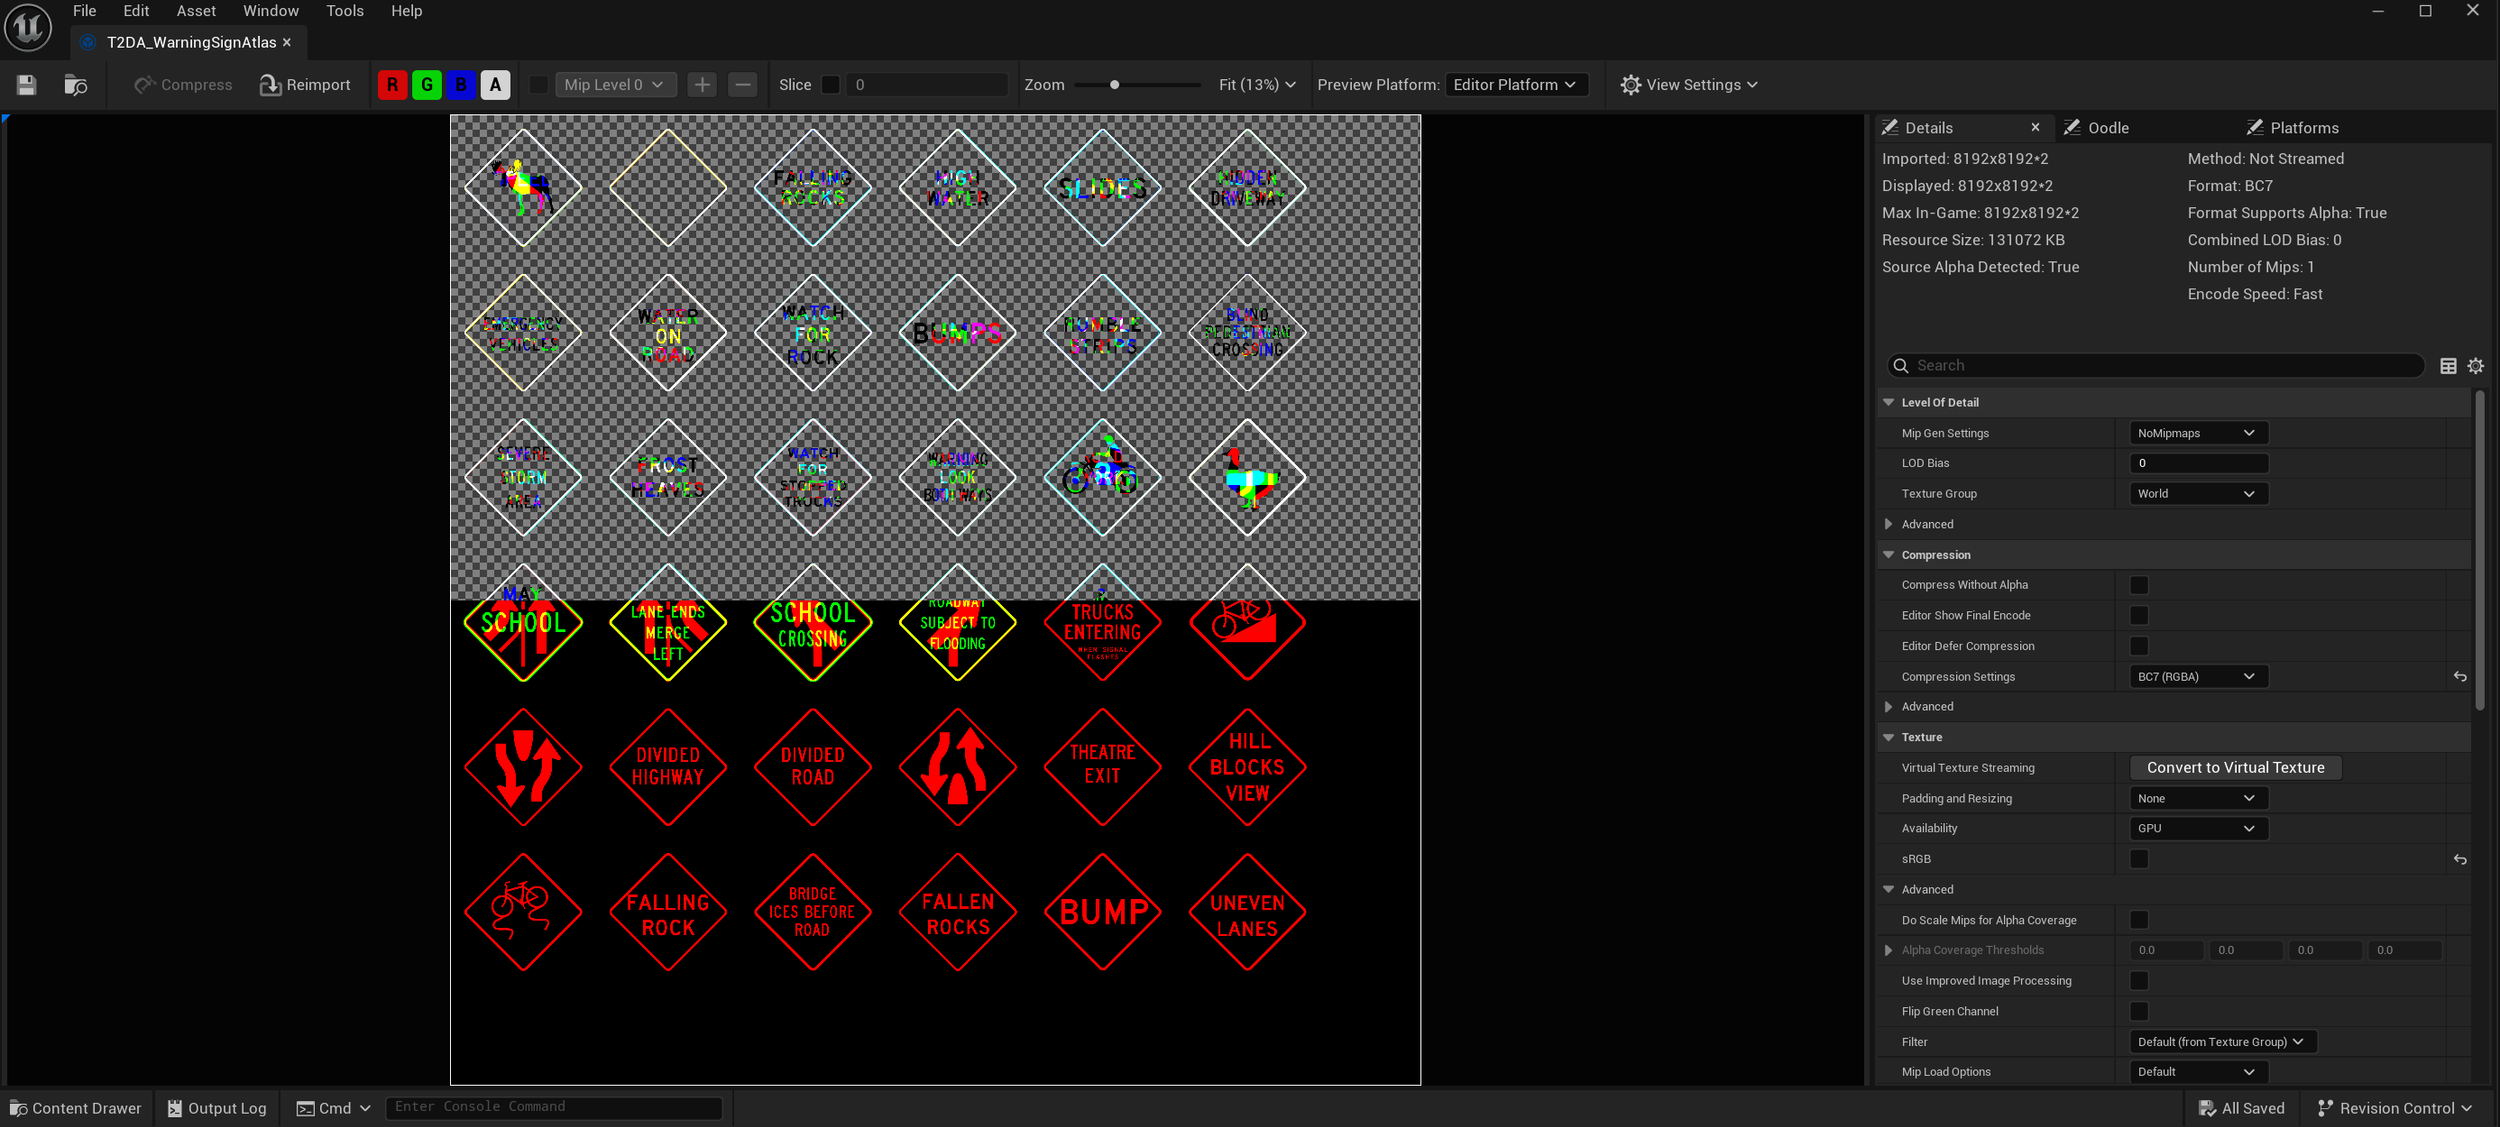2500x1127 pixels.
Task: Open the Output Log
Action: coord(215,1108)
